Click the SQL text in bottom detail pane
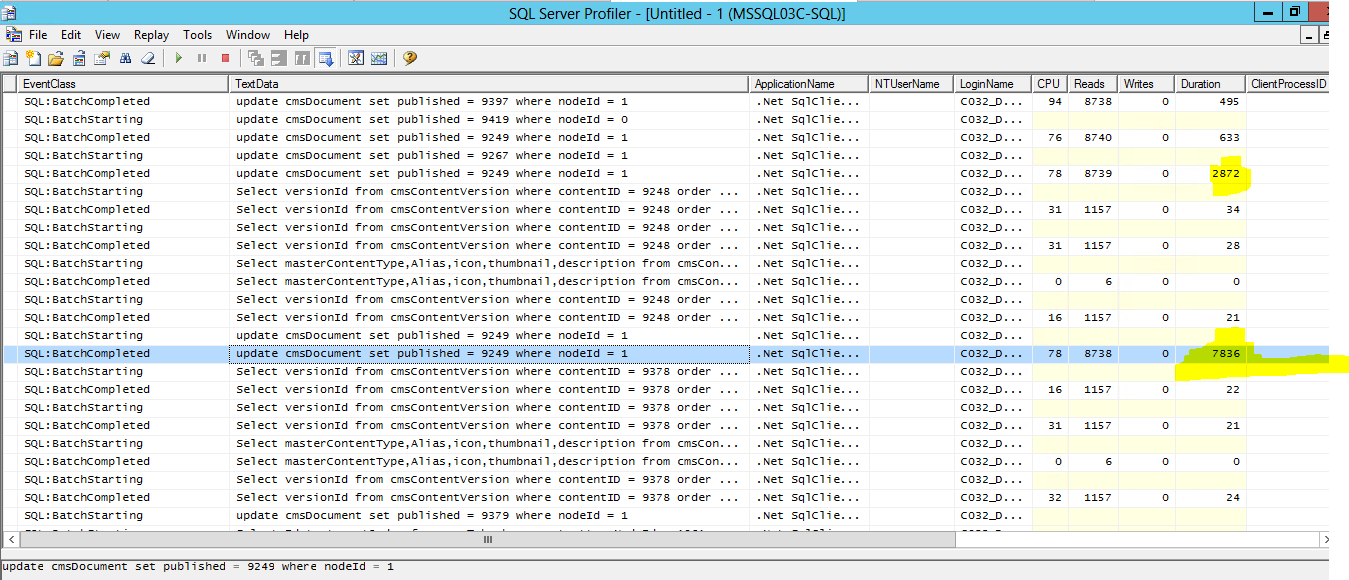 (198, 567)
